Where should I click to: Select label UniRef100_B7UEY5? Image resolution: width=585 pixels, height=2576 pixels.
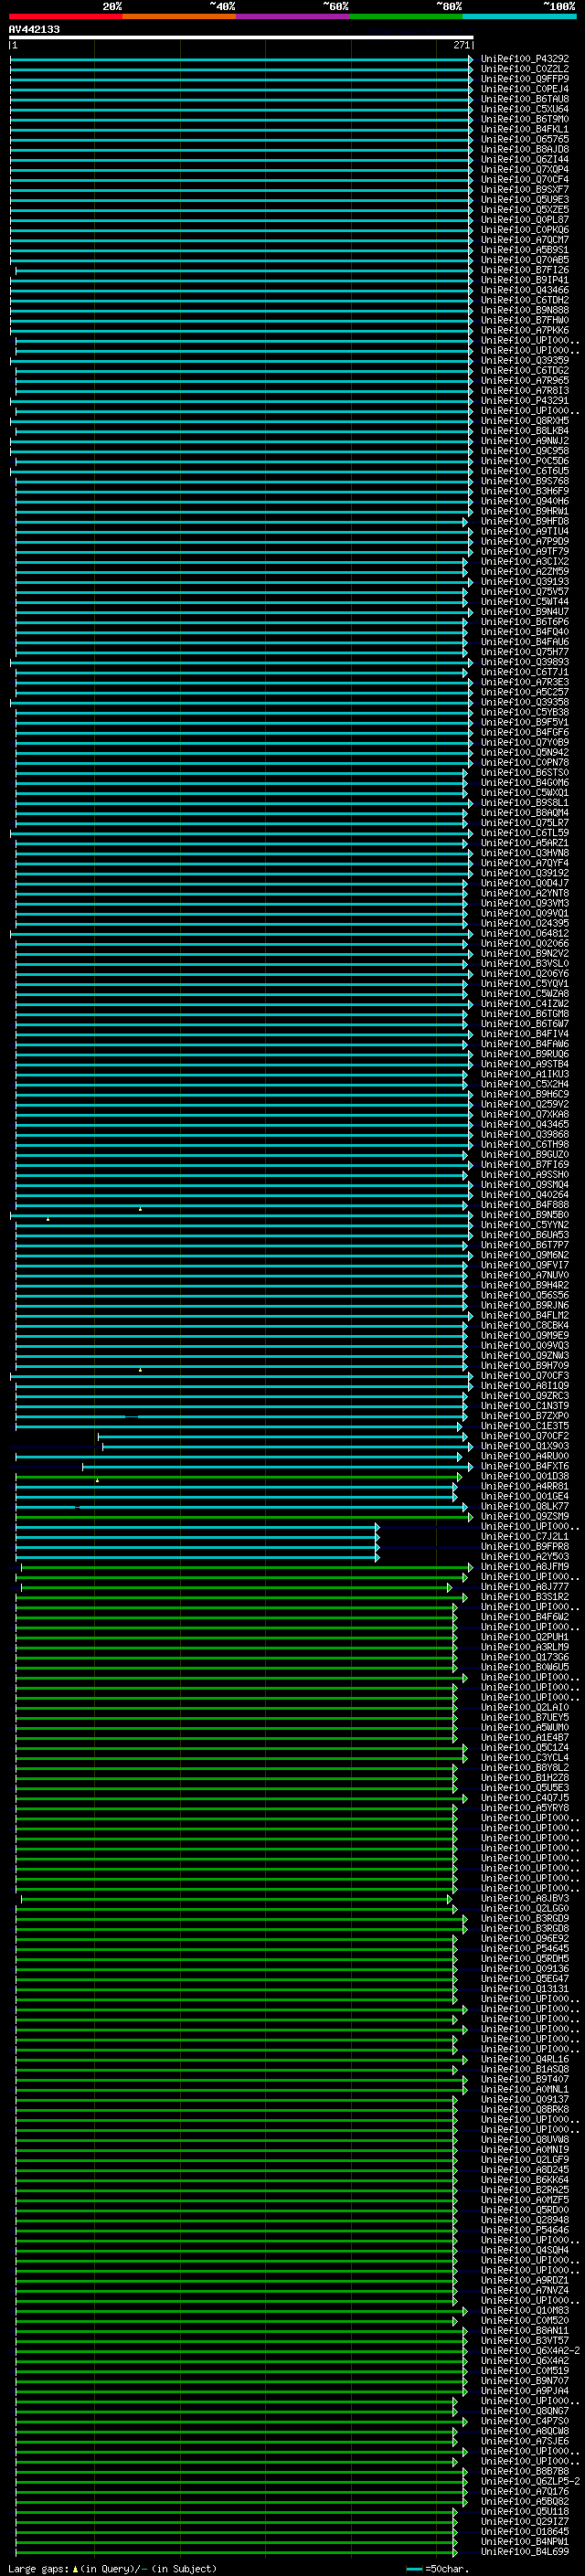525,1718
